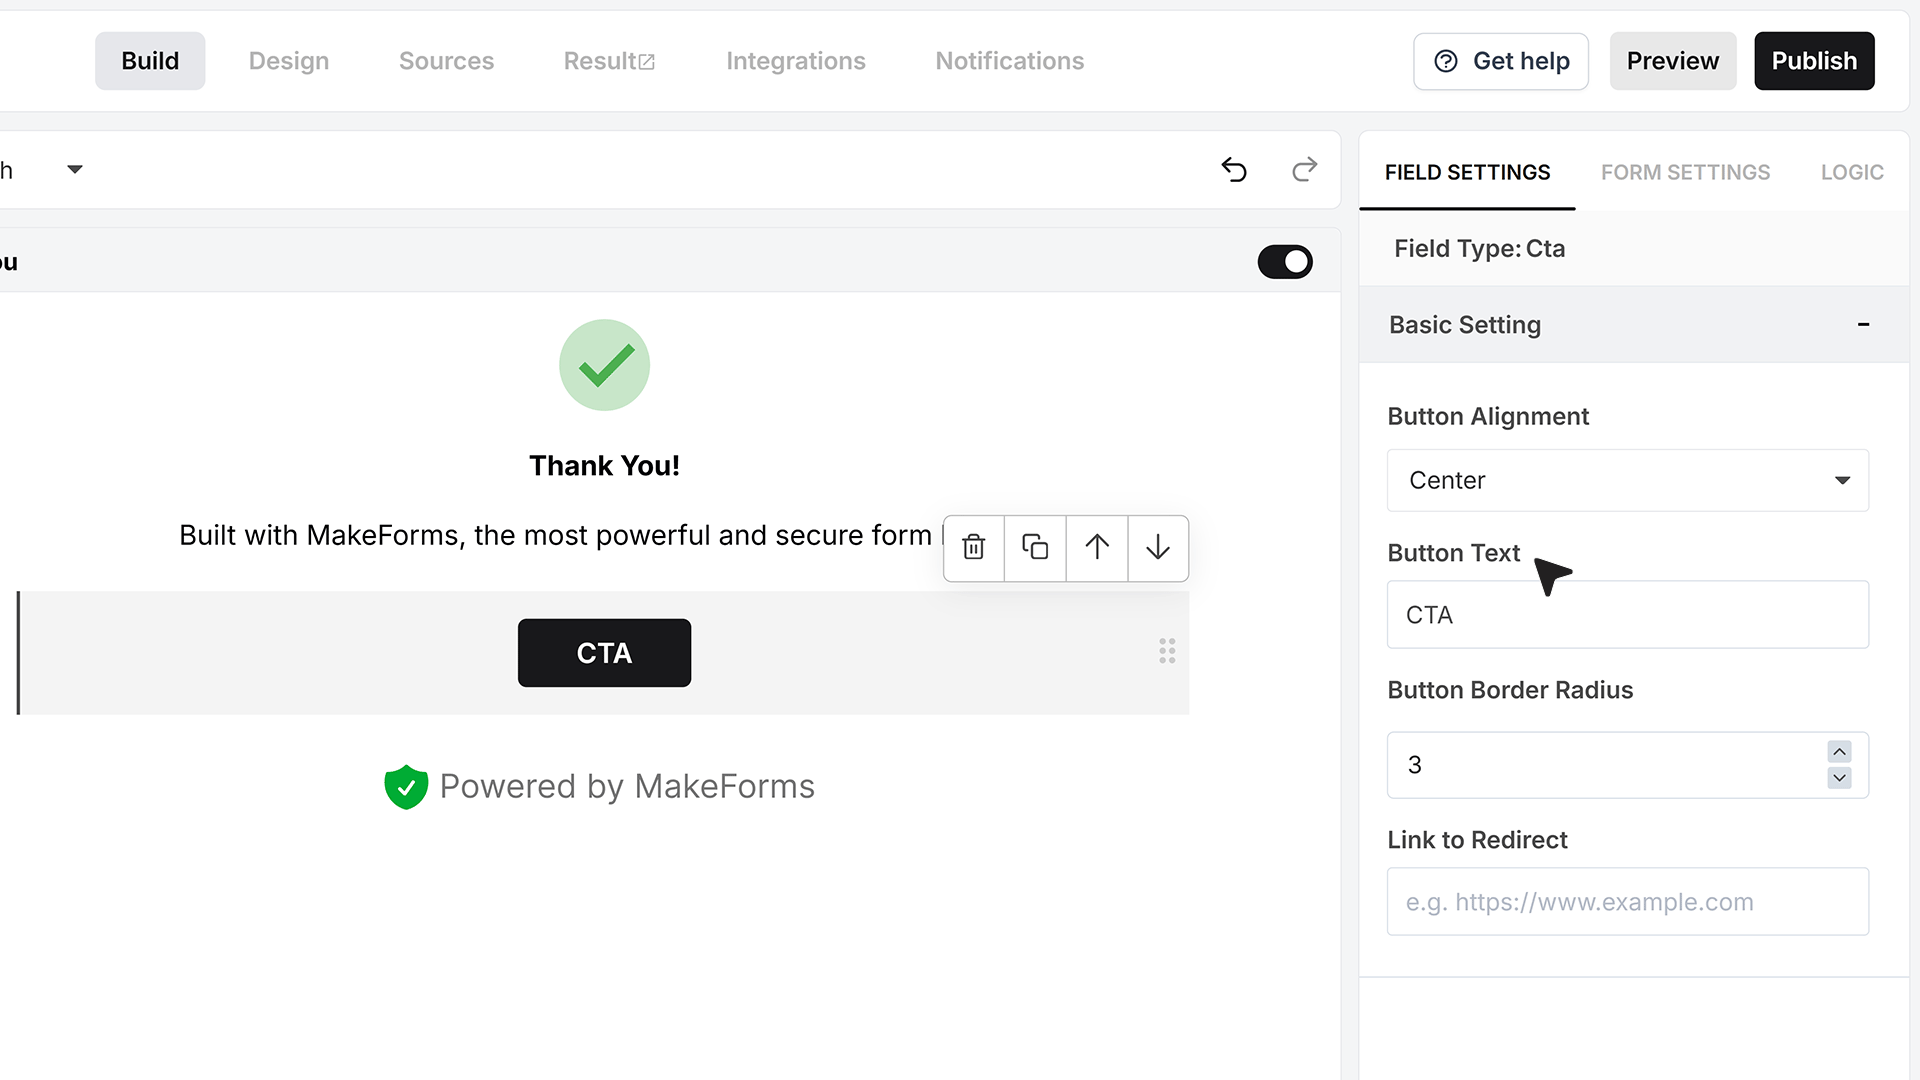Move the field down with arrow icon
The image size is (1920, 1080).
tap(1158, 547)
